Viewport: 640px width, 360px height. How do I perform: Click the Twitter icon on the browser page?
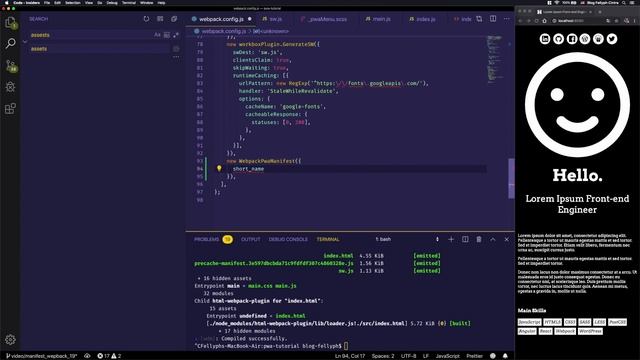(612, 39)
